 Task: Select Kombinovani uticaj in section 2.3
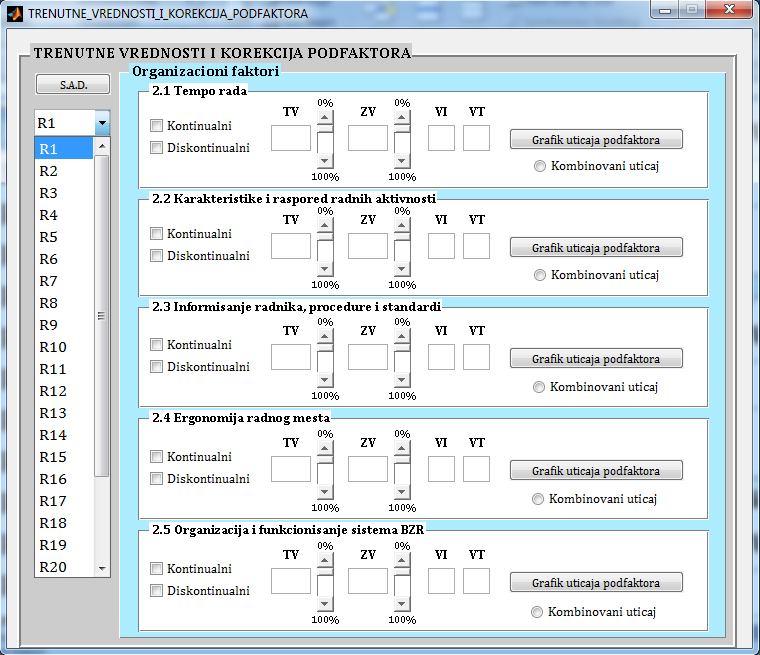point(538,387)
